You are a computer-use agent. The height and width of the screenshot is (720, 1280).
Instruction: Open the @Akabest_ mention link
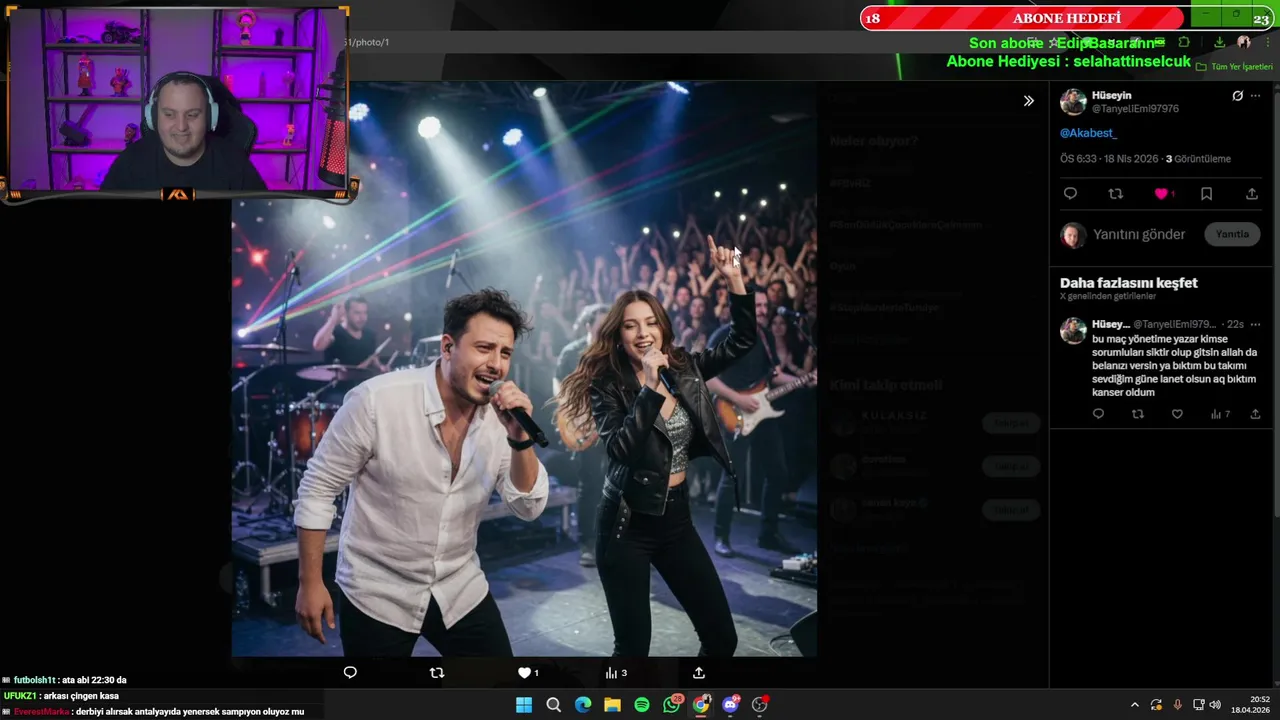(x=1088, y=133)
